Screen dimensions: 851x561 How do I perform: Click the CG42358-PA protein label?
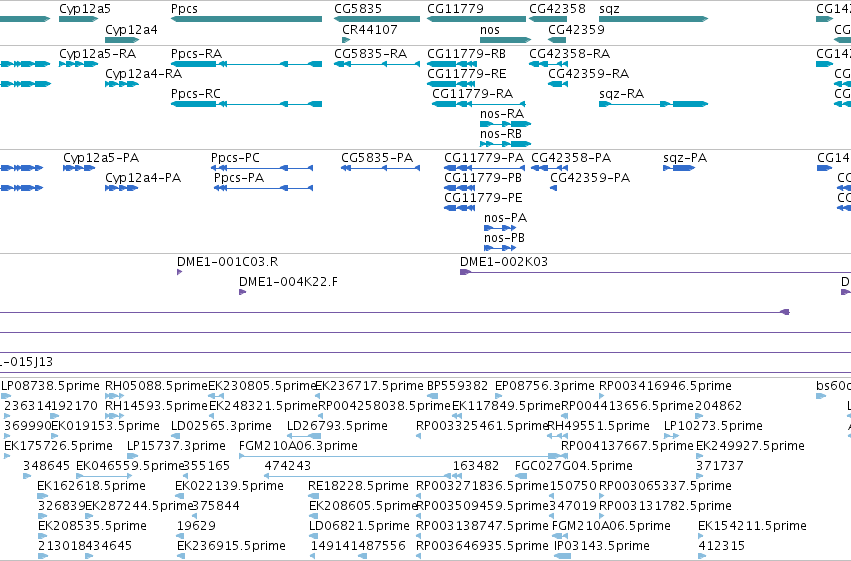[x=571, y=158]
